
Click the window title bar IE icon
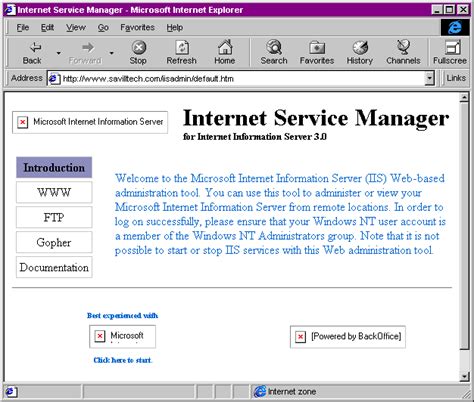click(10, 10)
